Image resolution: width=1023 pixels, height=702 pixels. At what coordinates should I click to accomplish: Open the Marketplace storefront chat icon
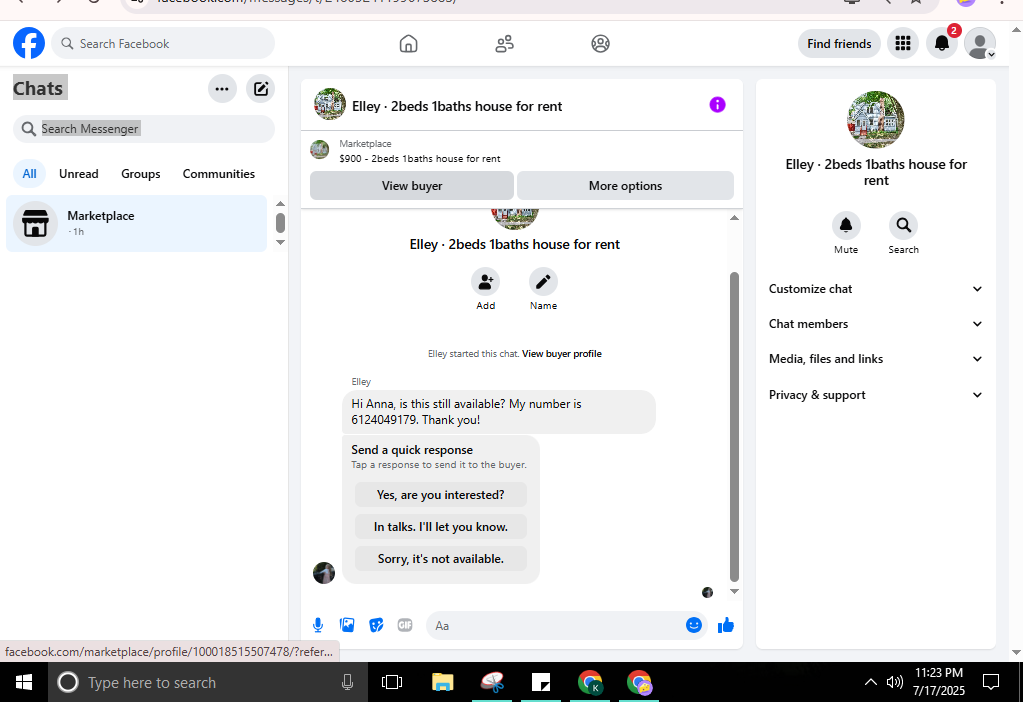click(x=35, y=223)
